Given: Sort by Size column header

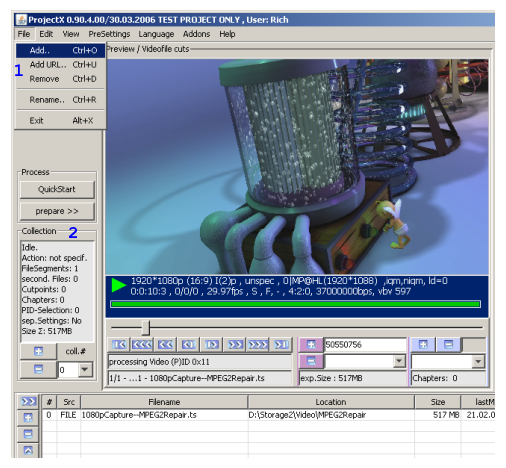Looking at the screenshot, I should click(438, 402).
